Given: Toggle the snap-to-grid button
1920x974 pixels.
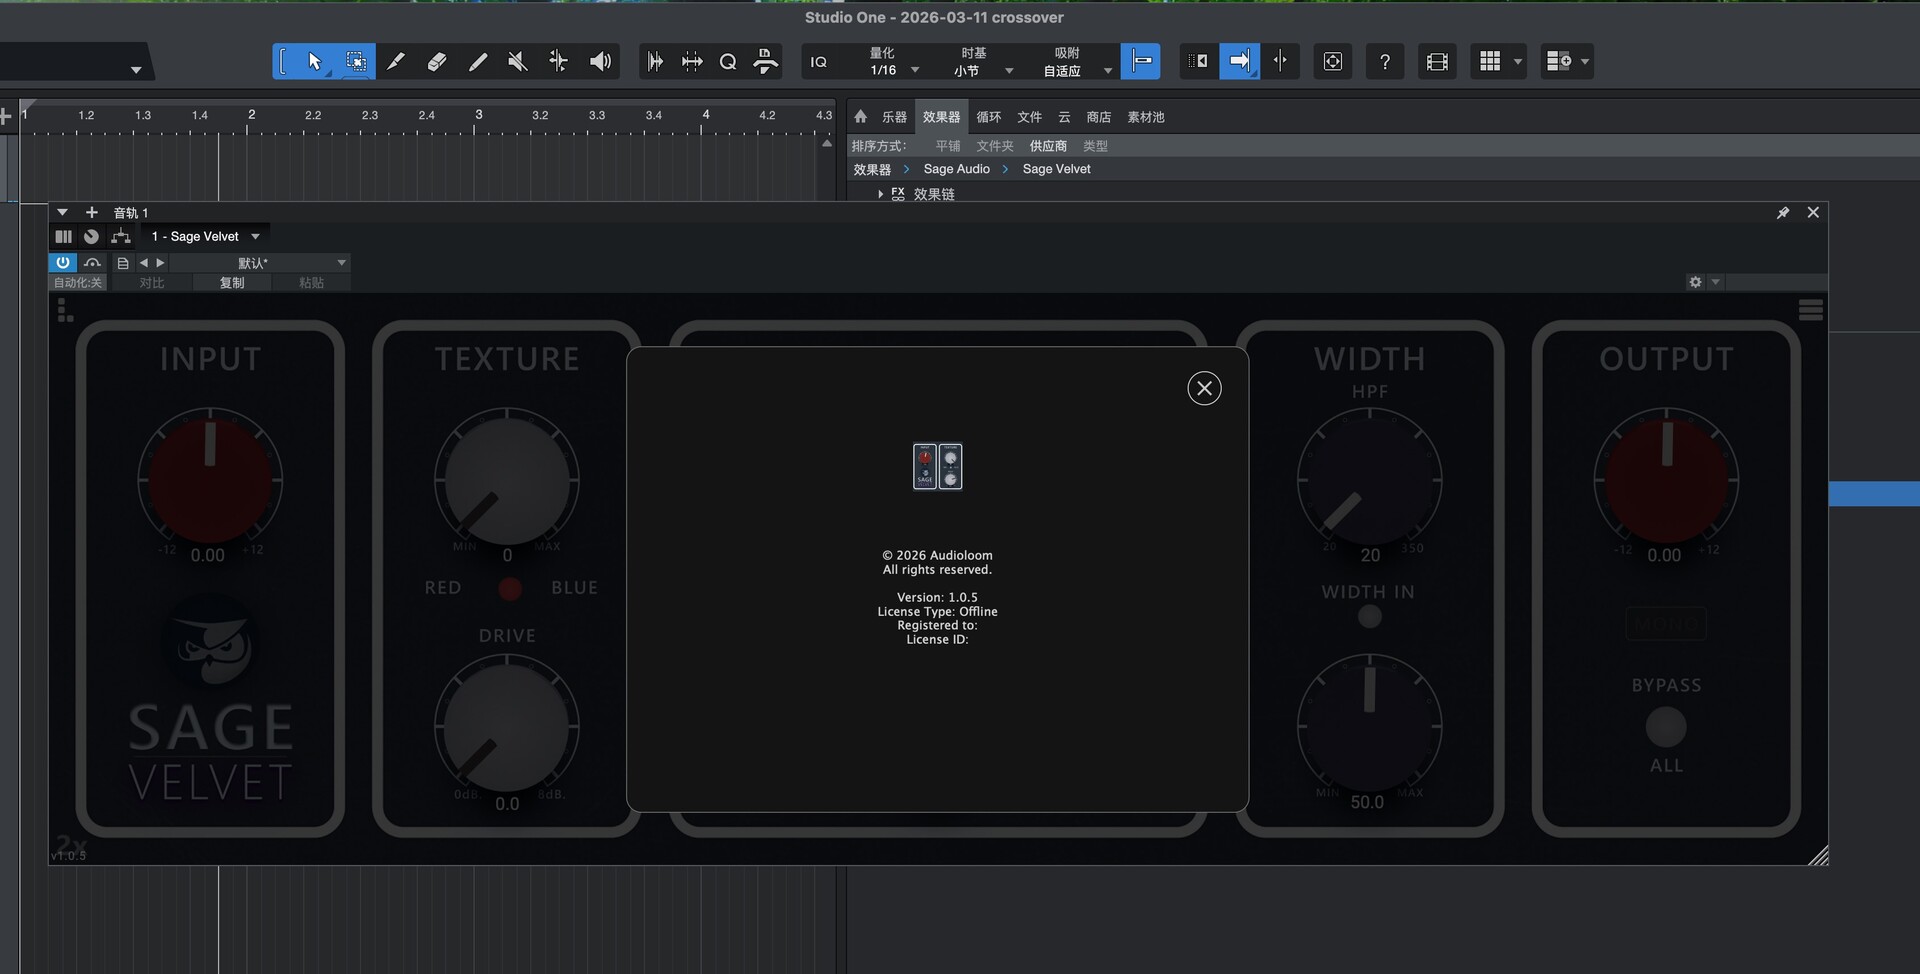Looking at the screenshot, I should pos(1140,62).
